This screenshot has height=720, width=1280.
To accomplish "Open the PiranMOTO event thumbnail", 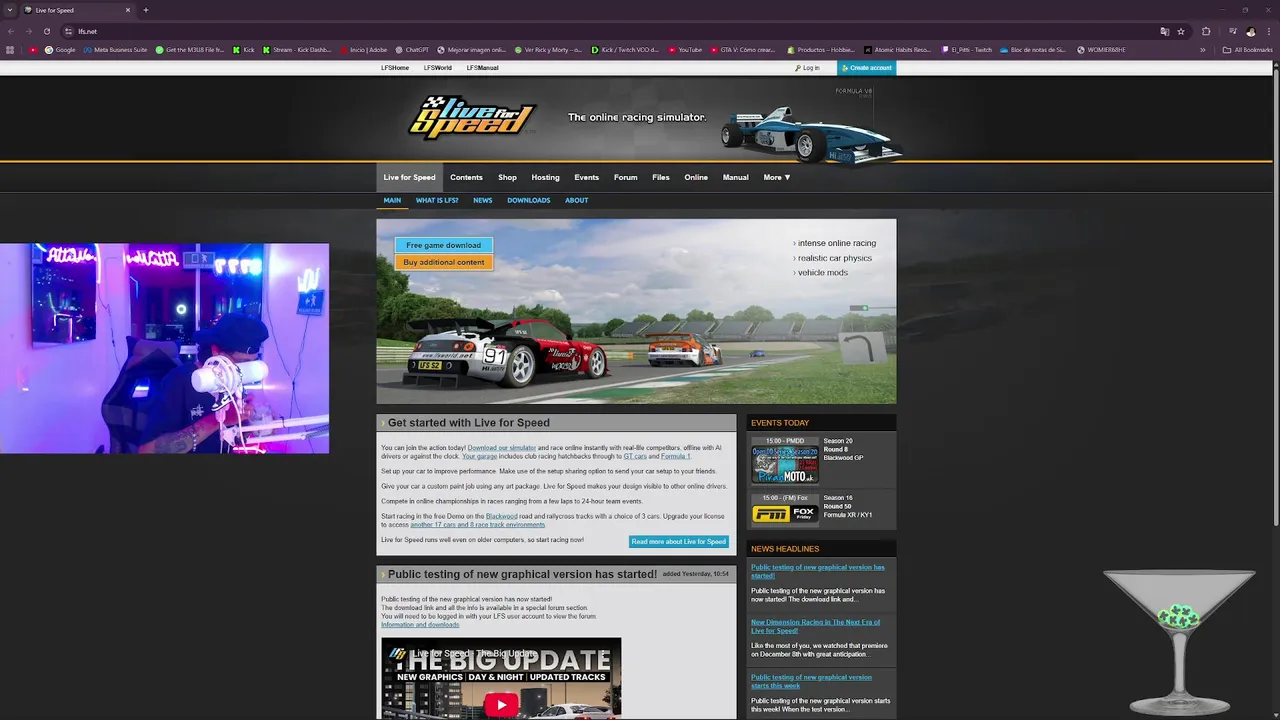I will coord(785,466).
